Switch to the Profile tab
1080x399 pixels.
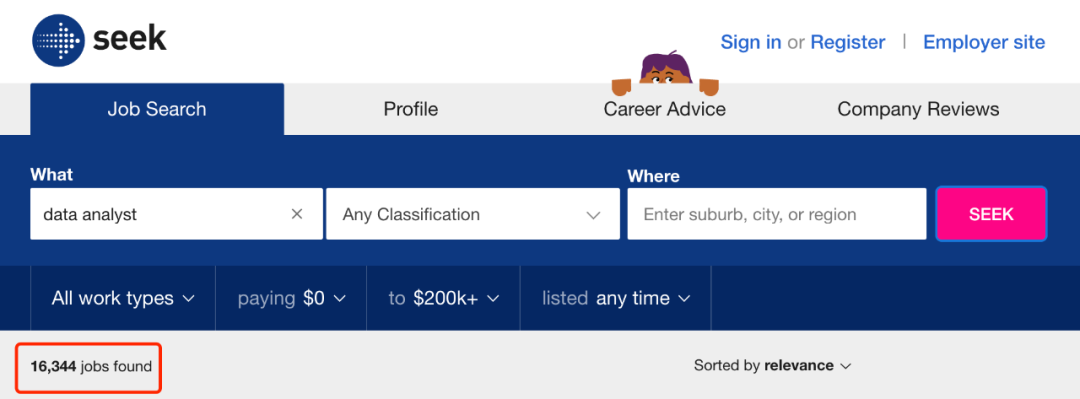tap(411, 109)
